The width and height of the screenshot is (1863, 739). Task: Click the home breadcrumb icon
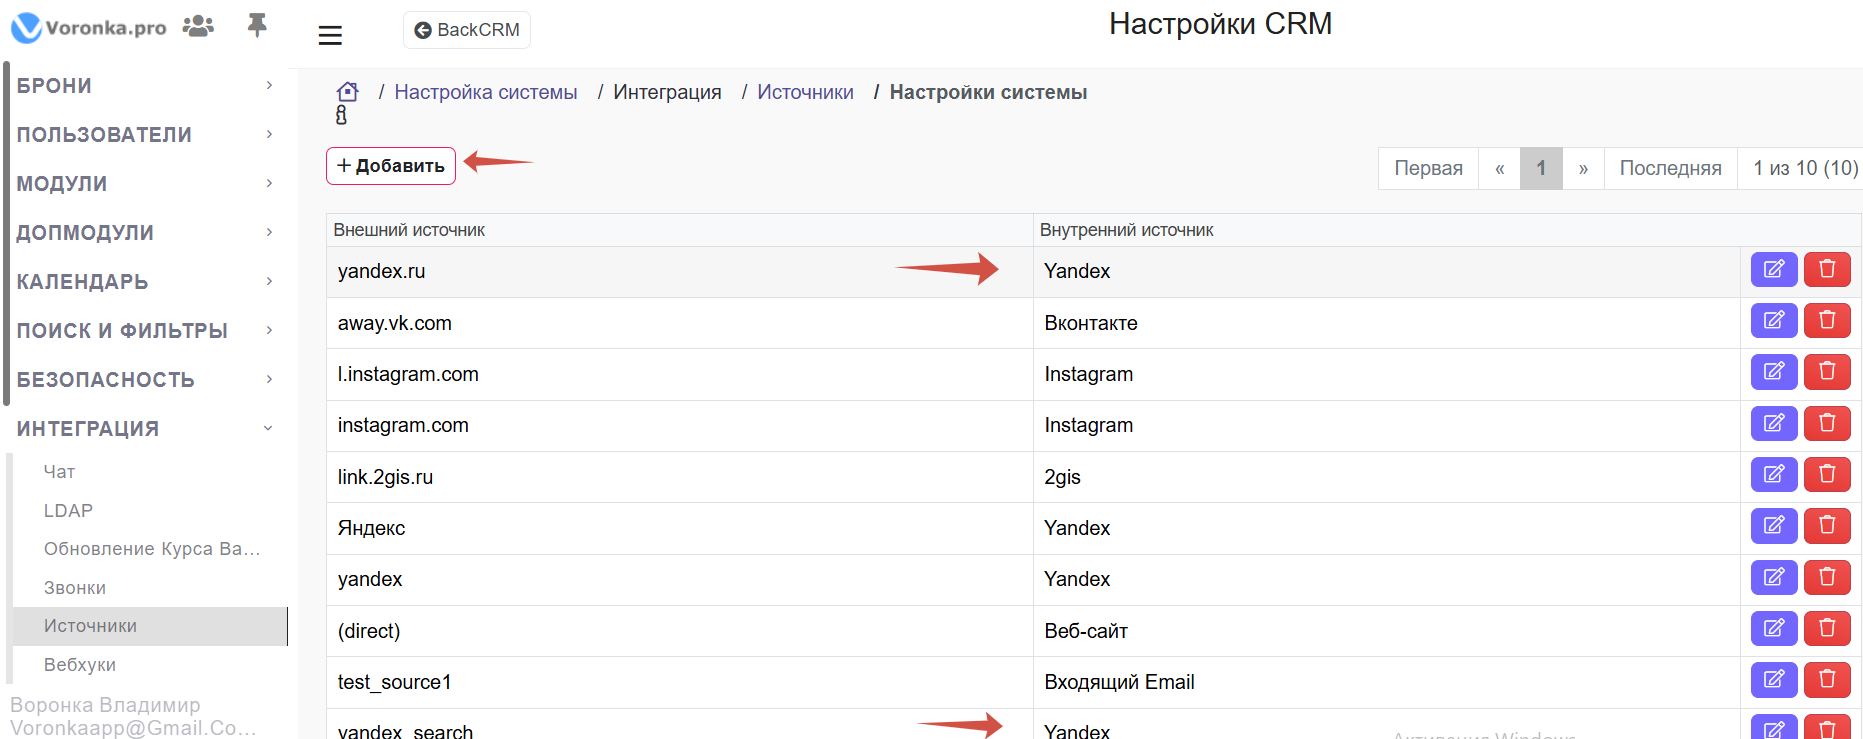347,92
